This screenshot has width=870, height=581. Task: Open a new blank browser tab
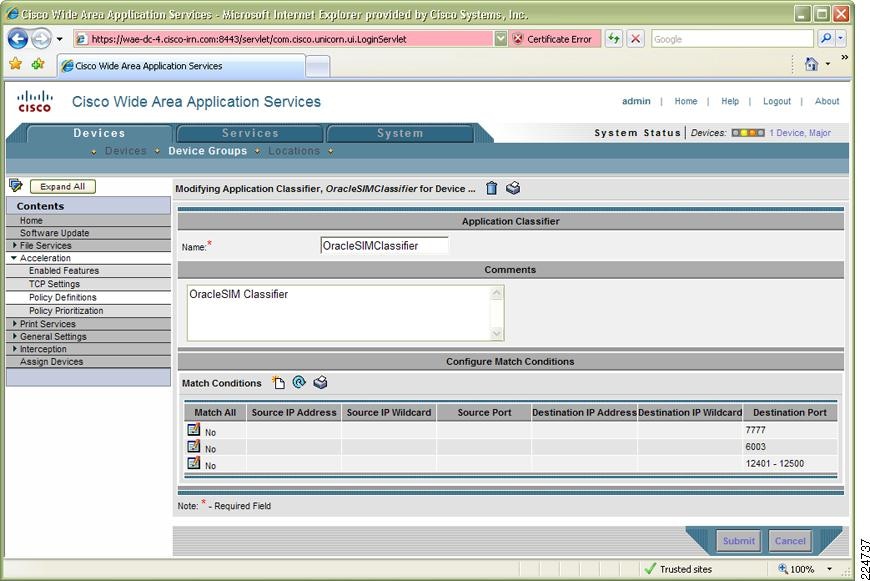(x=318, y=67)
